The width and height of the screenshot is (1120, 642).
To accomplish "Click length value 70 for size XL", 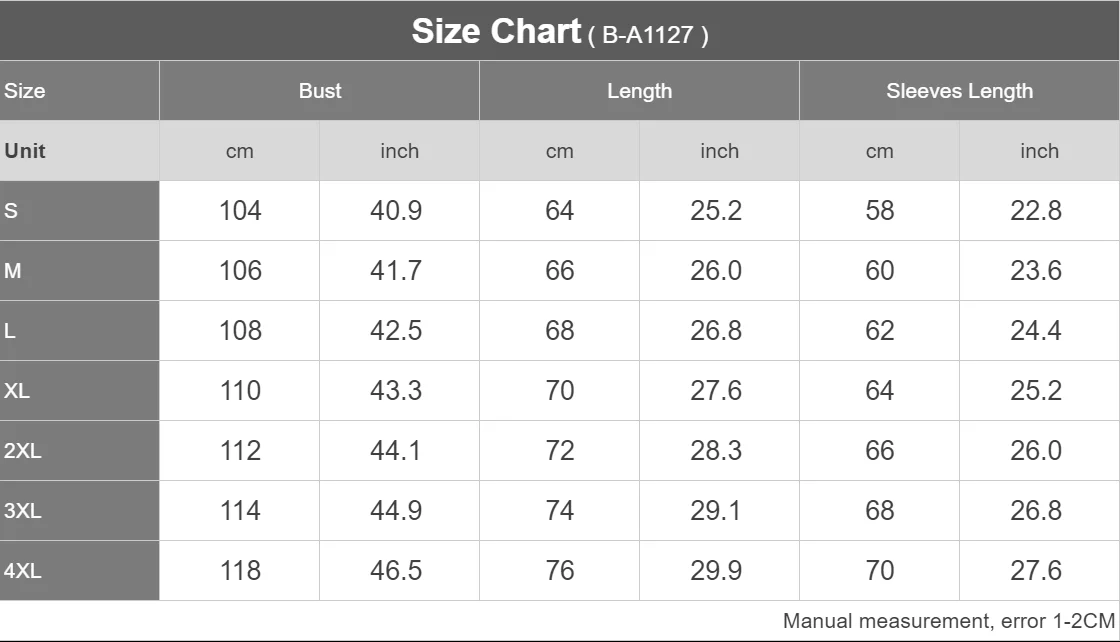I will [560, 391].
